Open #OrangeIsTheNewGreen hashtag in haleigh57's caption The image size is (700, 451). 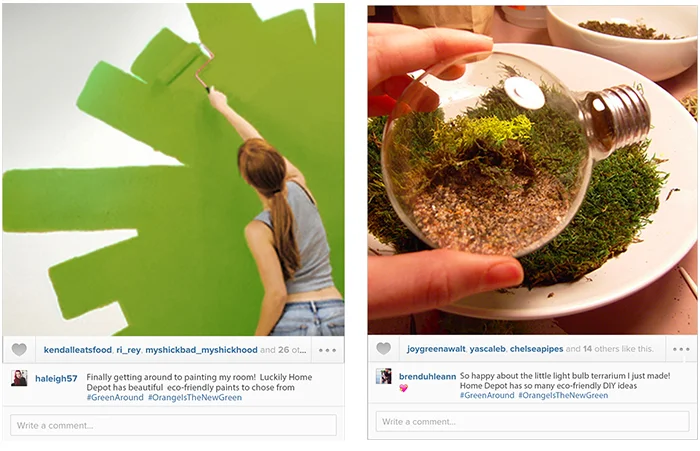coord(195,397)
